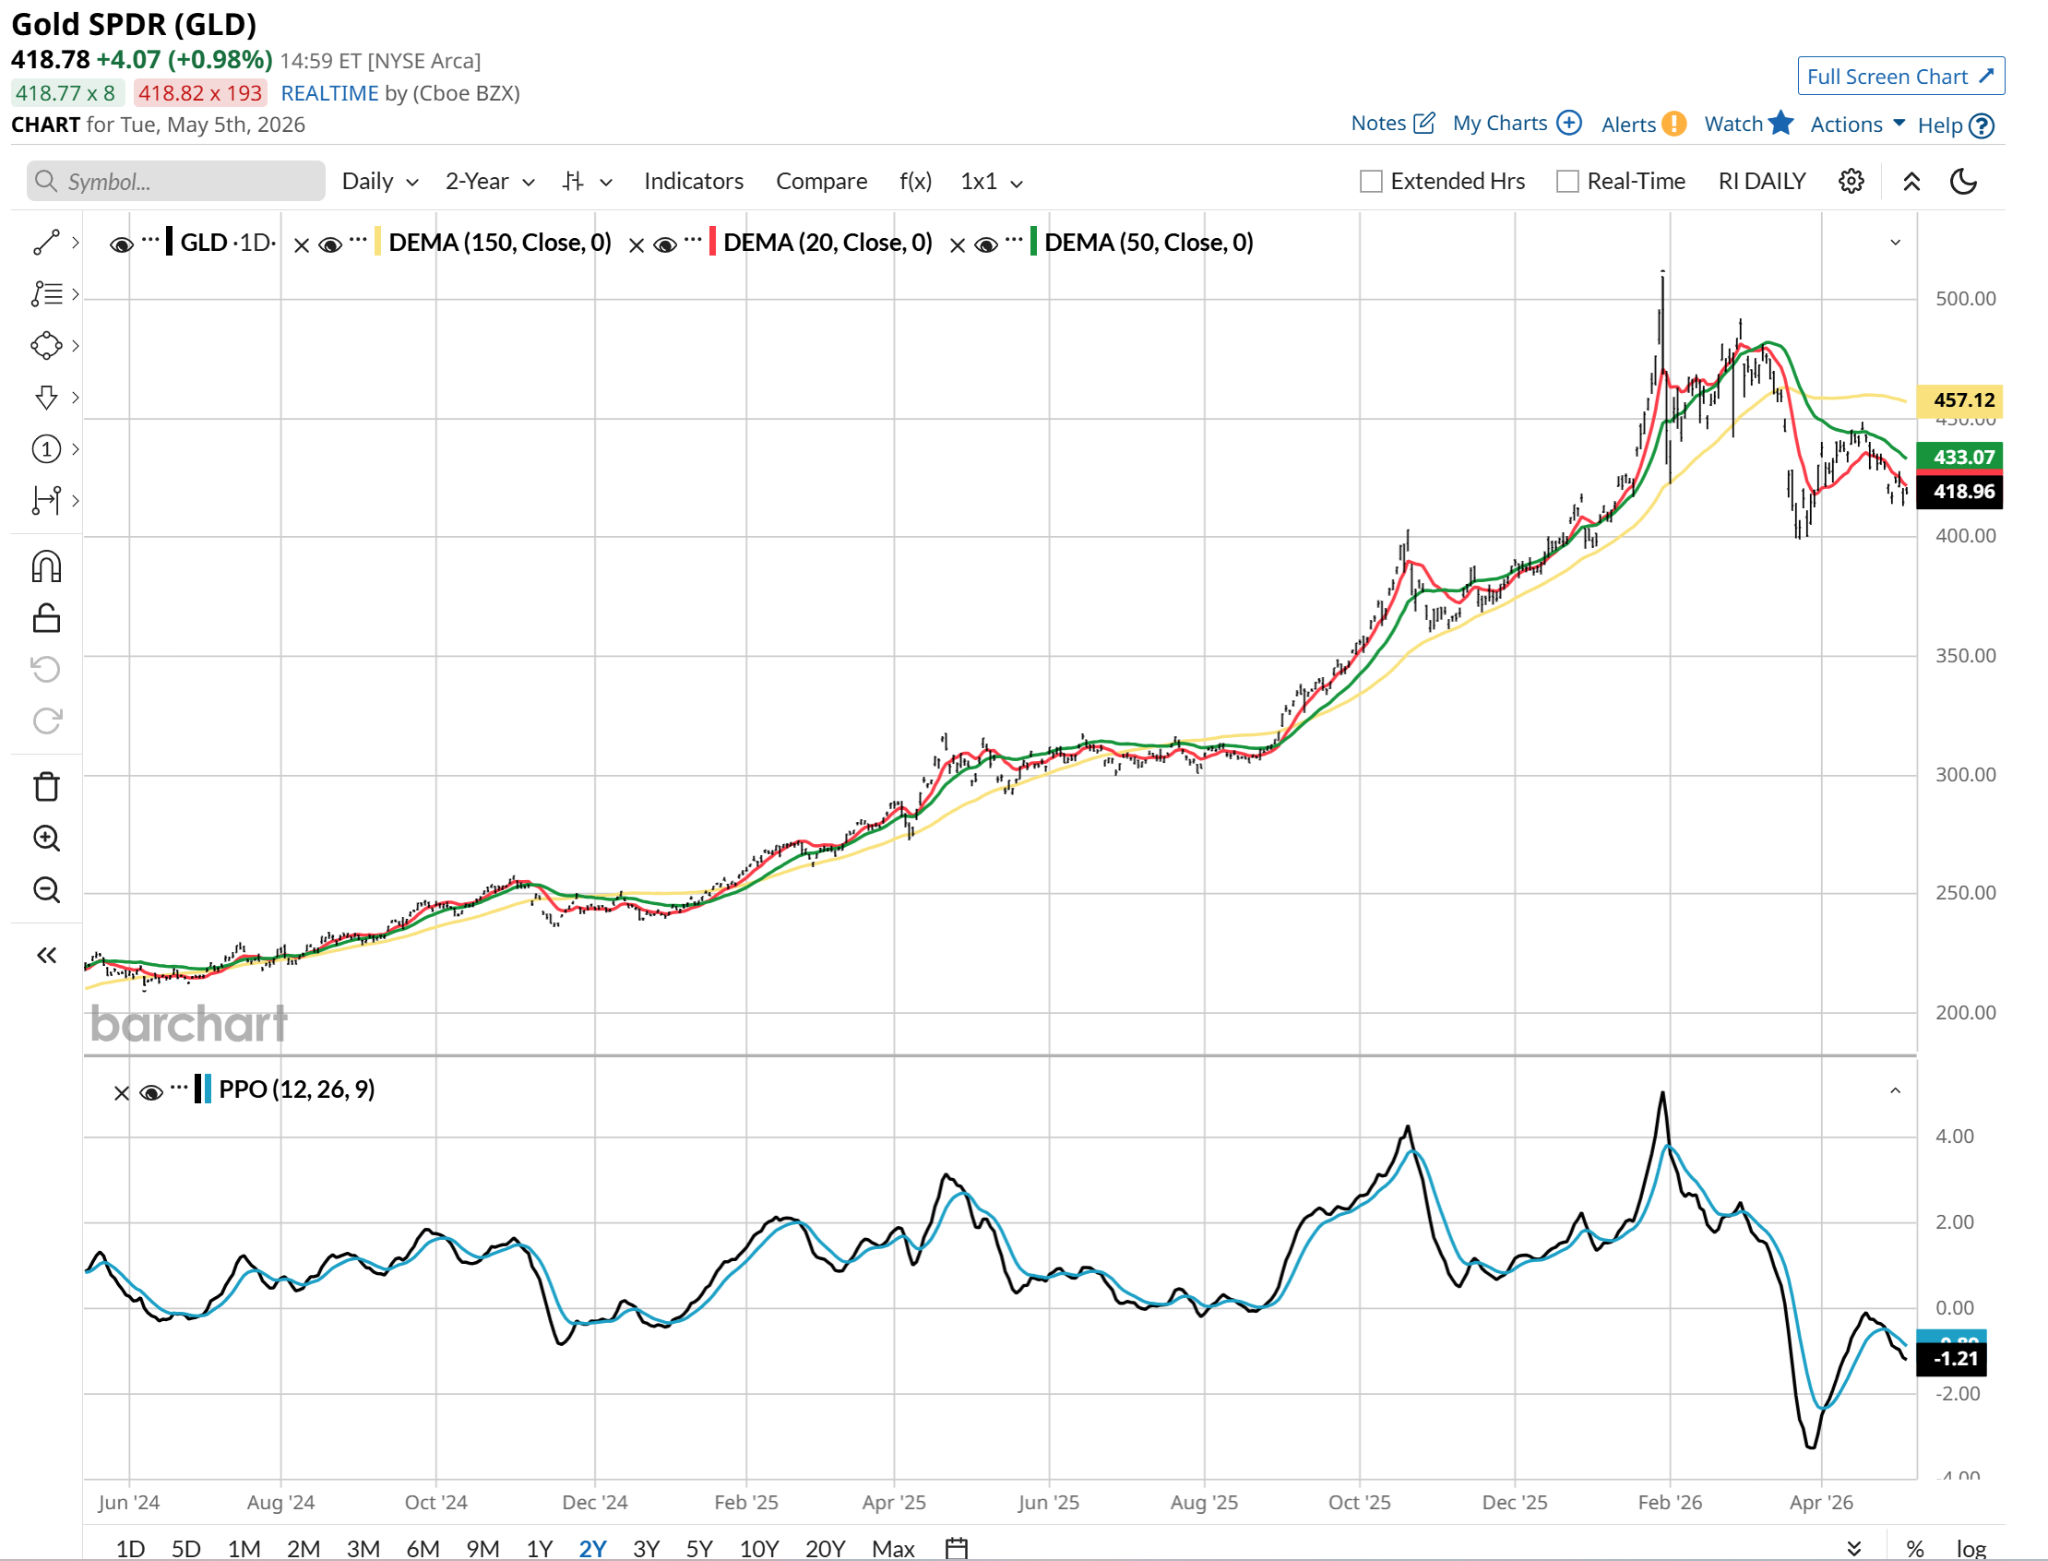Switch to dark mode moon icon
This screenshot has width=2048, height=1561.
[x=1963, y=181]
